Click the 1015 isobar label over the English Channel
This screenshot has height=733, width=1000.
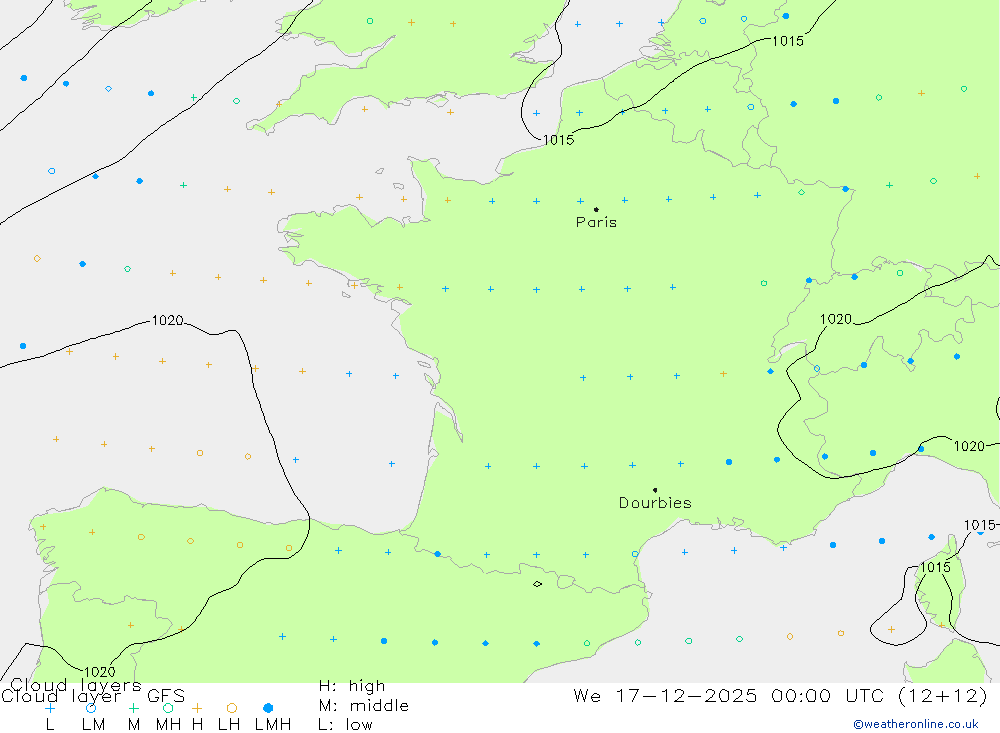(x=558, y=140)
